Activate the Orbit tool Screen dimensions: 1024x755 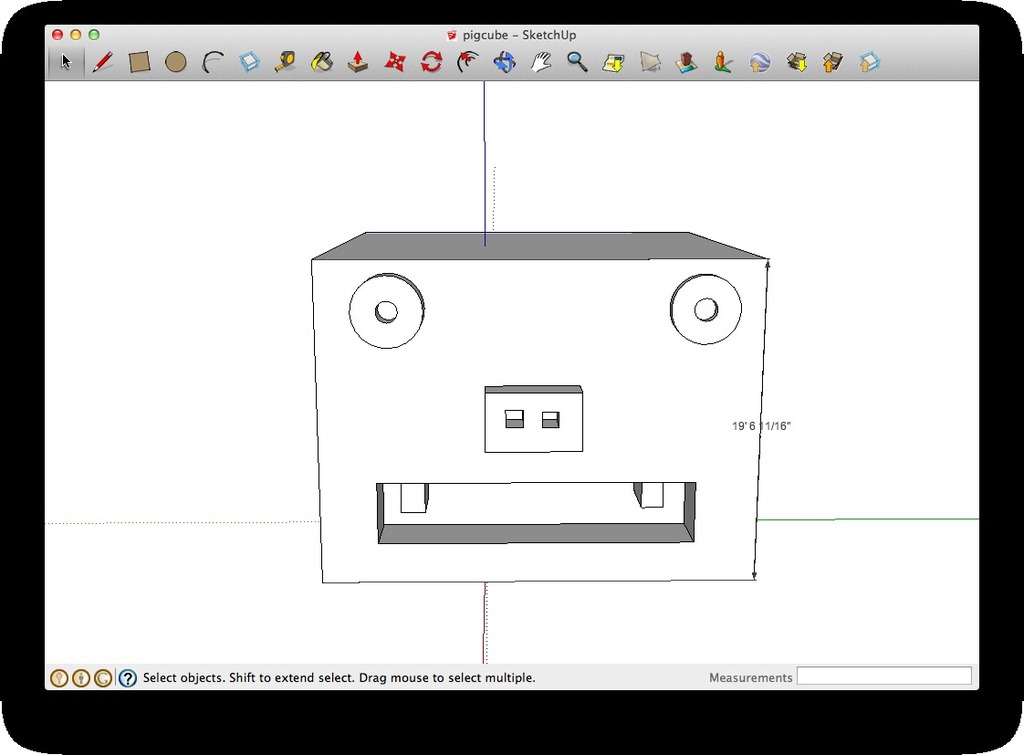pyautogui.click(x=504, y=62)
